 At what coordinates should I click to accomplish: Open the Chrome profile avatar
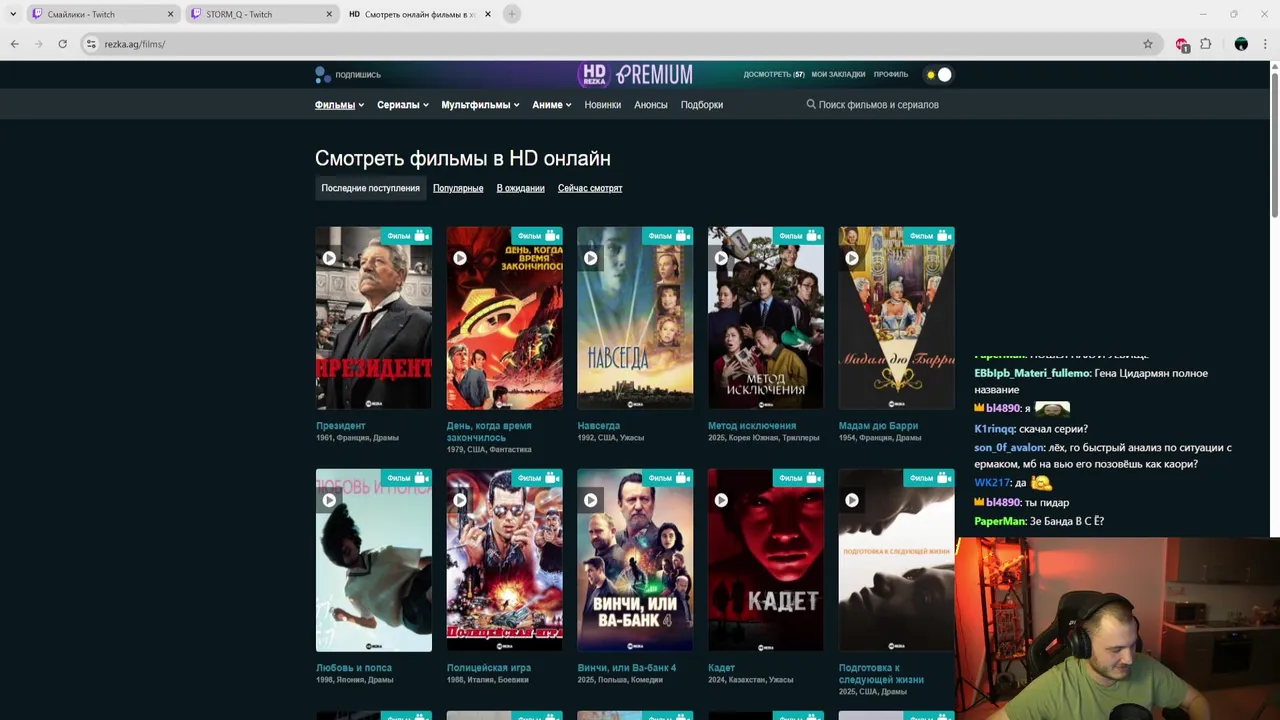(1241, 44)
